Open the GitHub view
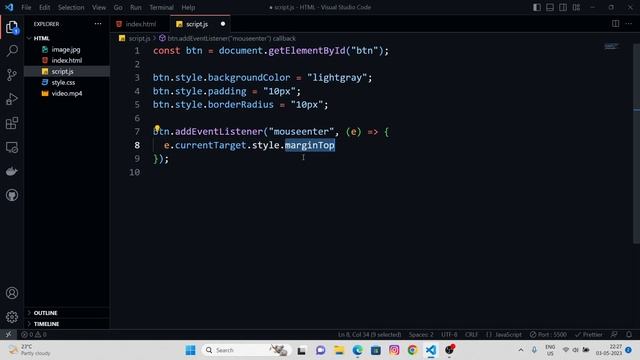The height and width of the screenshot is (360, 640). coord(12,195)
